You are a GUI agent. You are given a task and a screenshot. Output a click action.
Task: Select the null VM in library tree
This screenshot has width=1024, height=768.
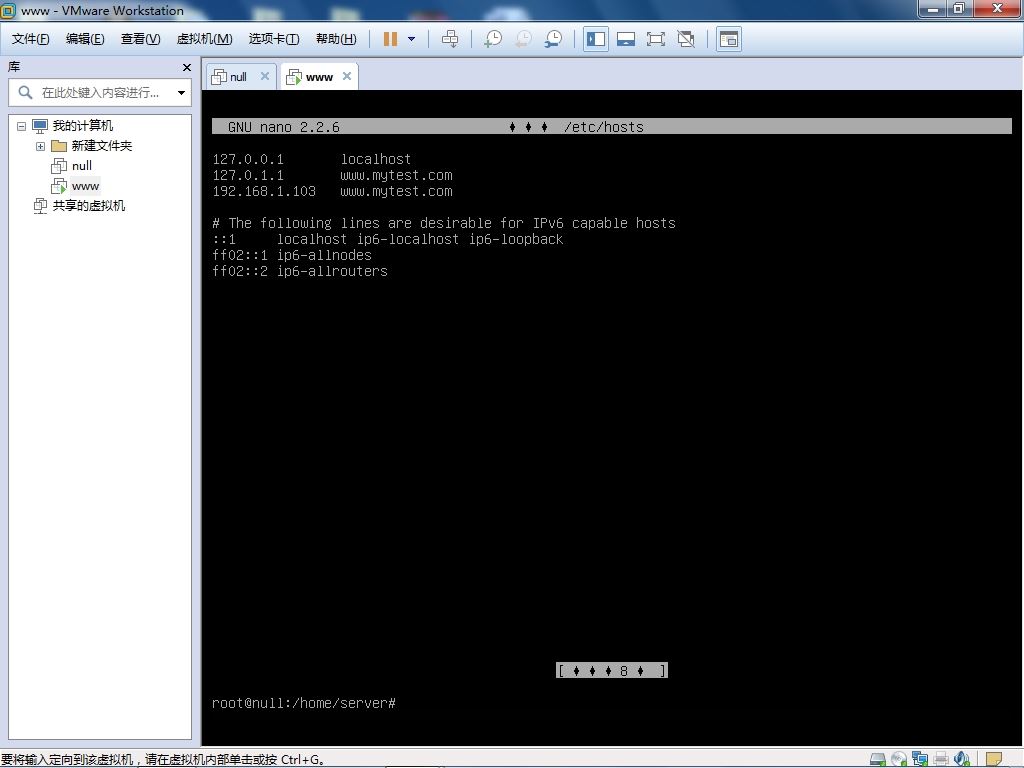82,166
